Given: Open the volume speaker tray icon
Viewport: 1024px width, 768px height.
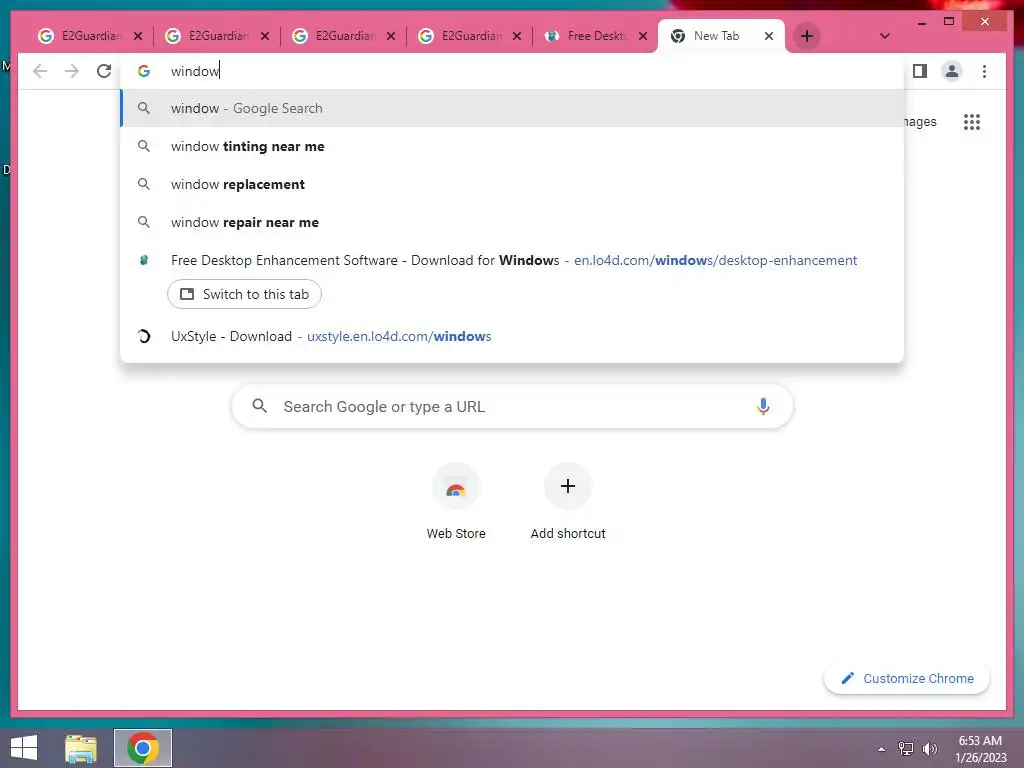Looking at the screenshot, I should (929, 749).
